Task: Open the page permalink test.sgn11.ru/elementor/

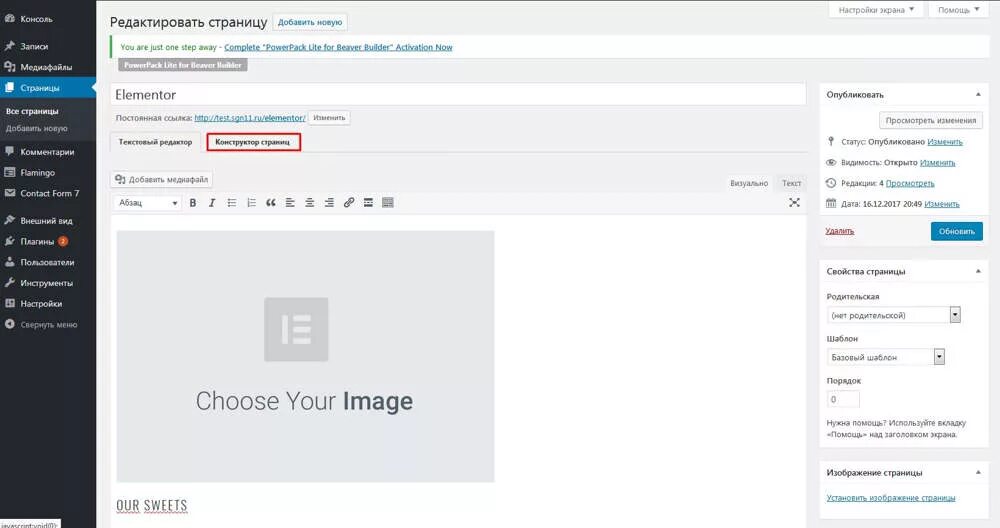Action: 249,118
